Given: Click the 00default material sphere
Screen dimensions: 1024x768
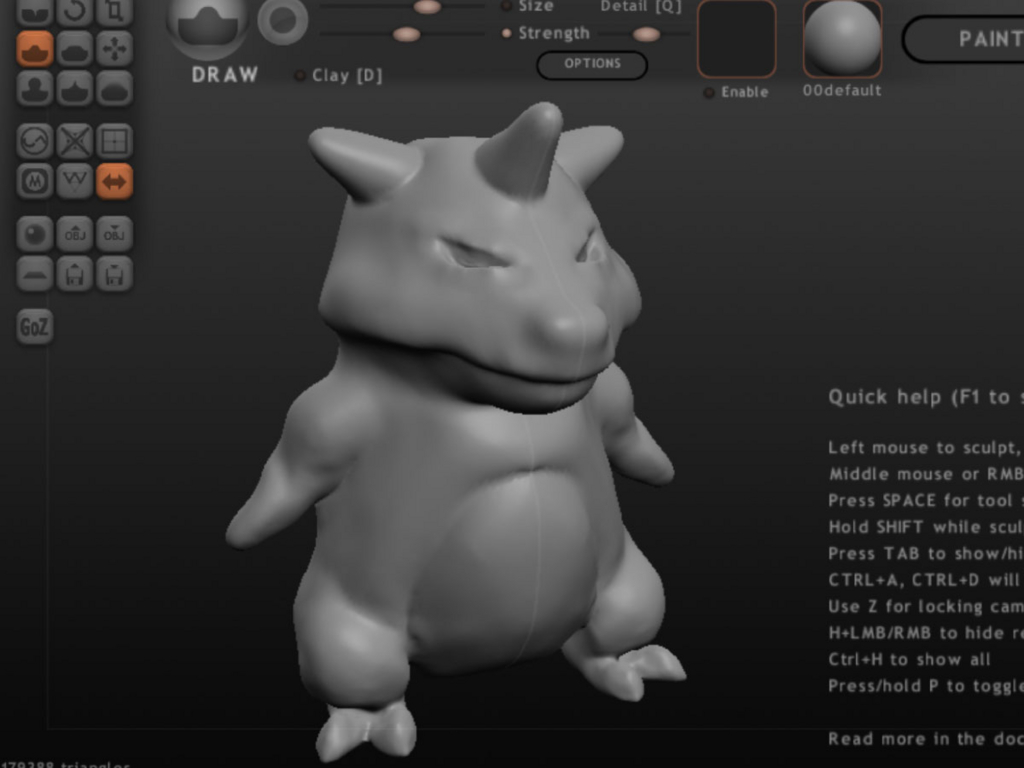Looking at the screenshot, I should tap(842, 39).
